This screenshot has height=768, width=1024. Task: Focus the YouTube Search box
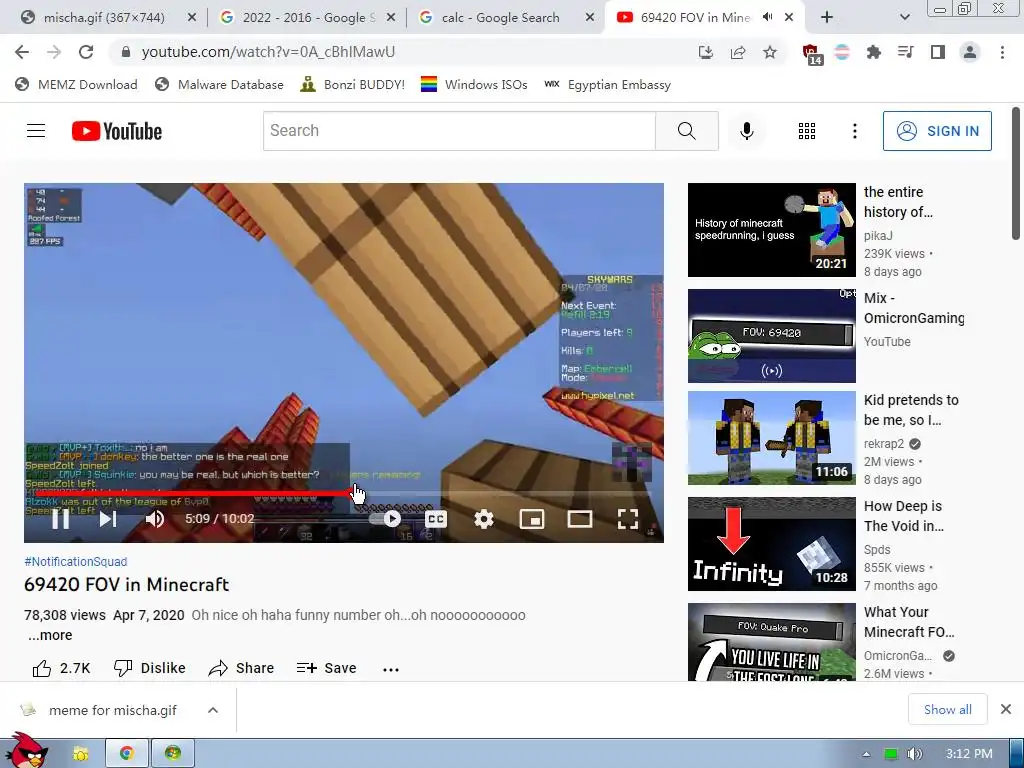coord(459,131)
